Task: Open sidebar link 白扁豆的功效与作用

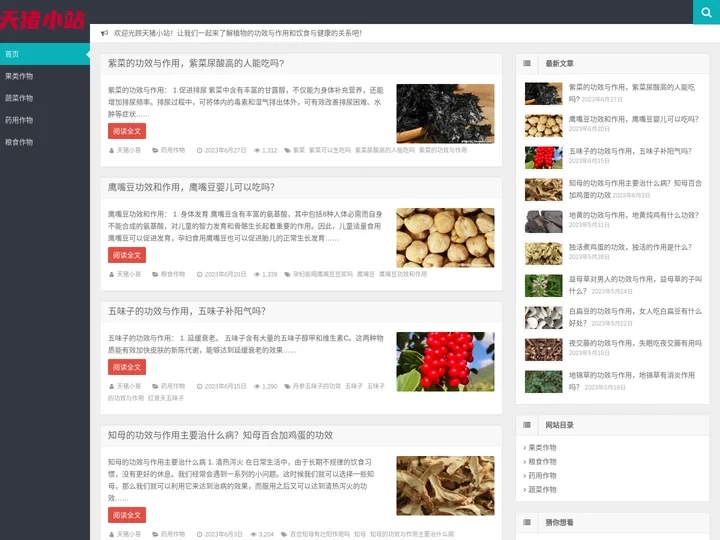Action: [636, 317]
